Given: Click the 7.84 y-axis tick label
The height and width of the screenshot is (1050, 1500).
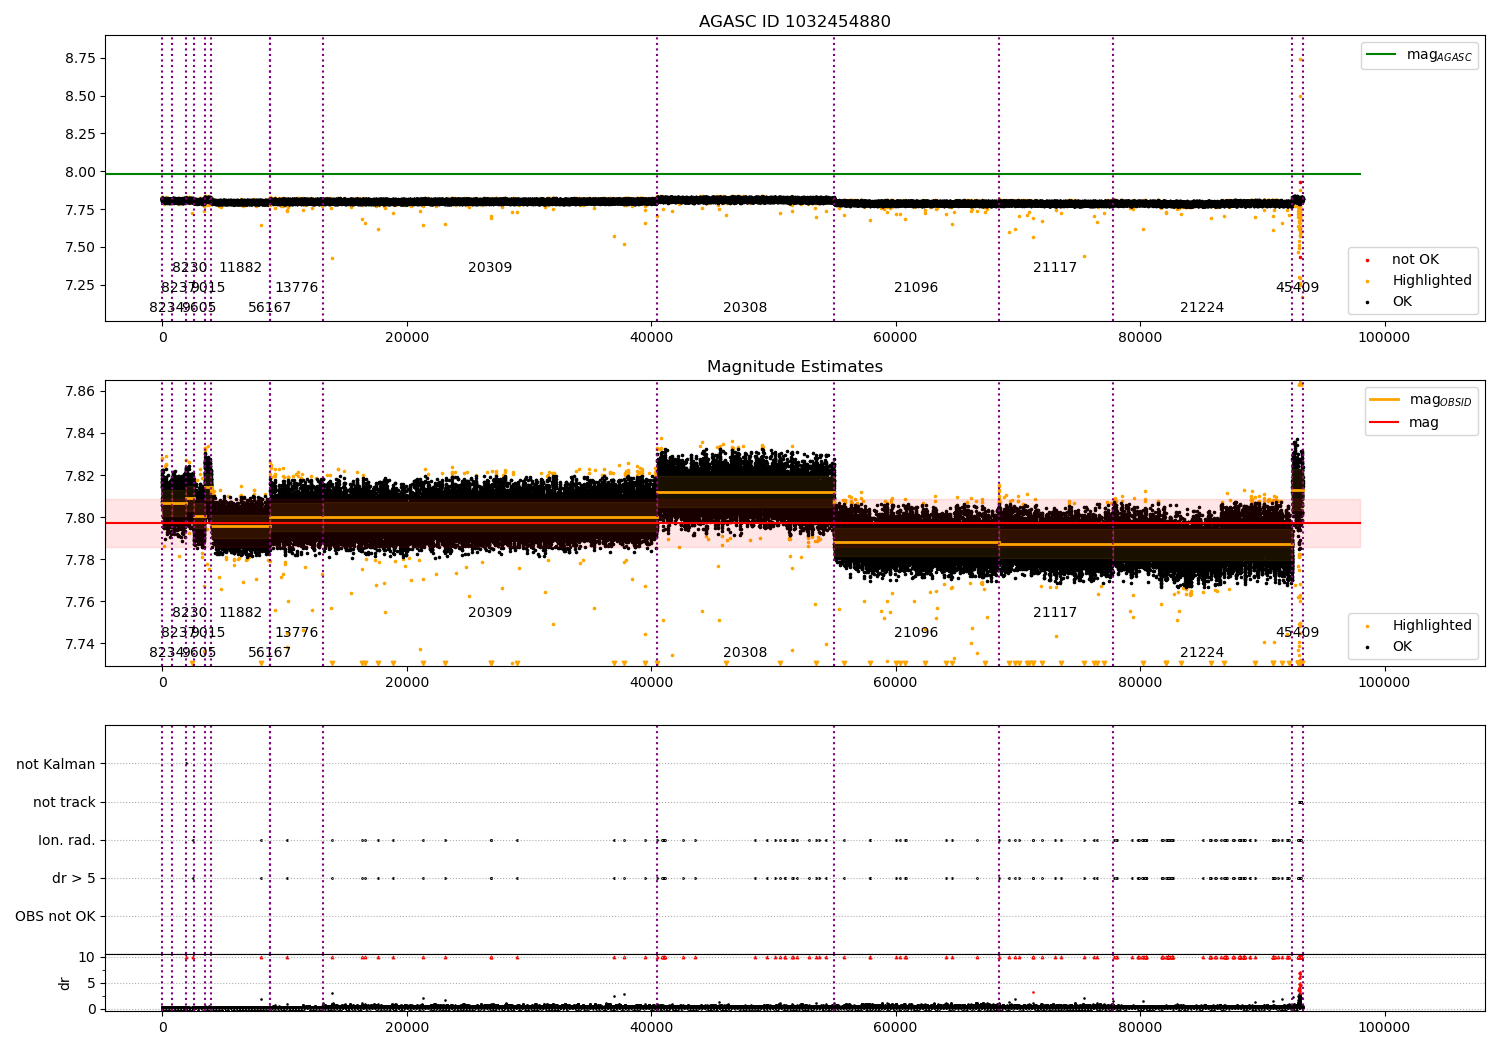Looking at the screenshot, I should (x=79, y=433).
